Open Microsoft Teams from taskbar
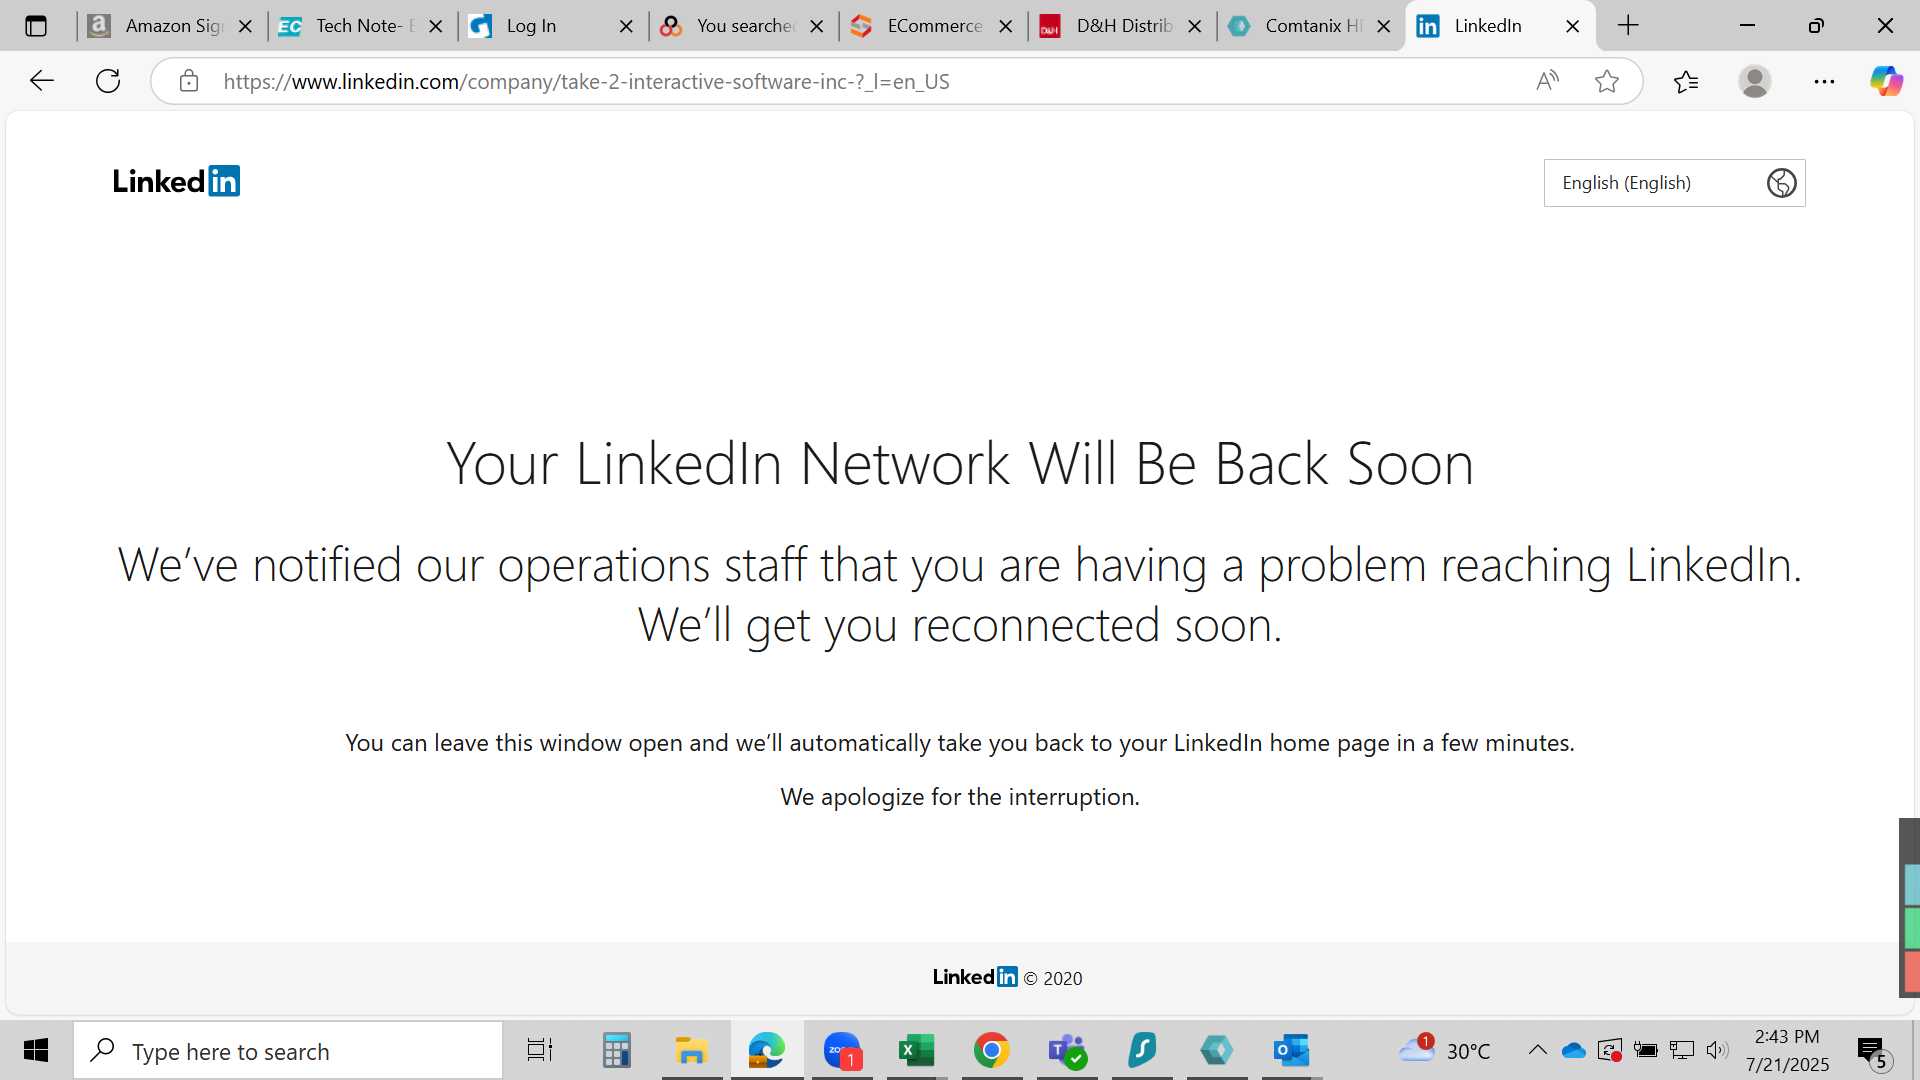 pos(1066,1051)
